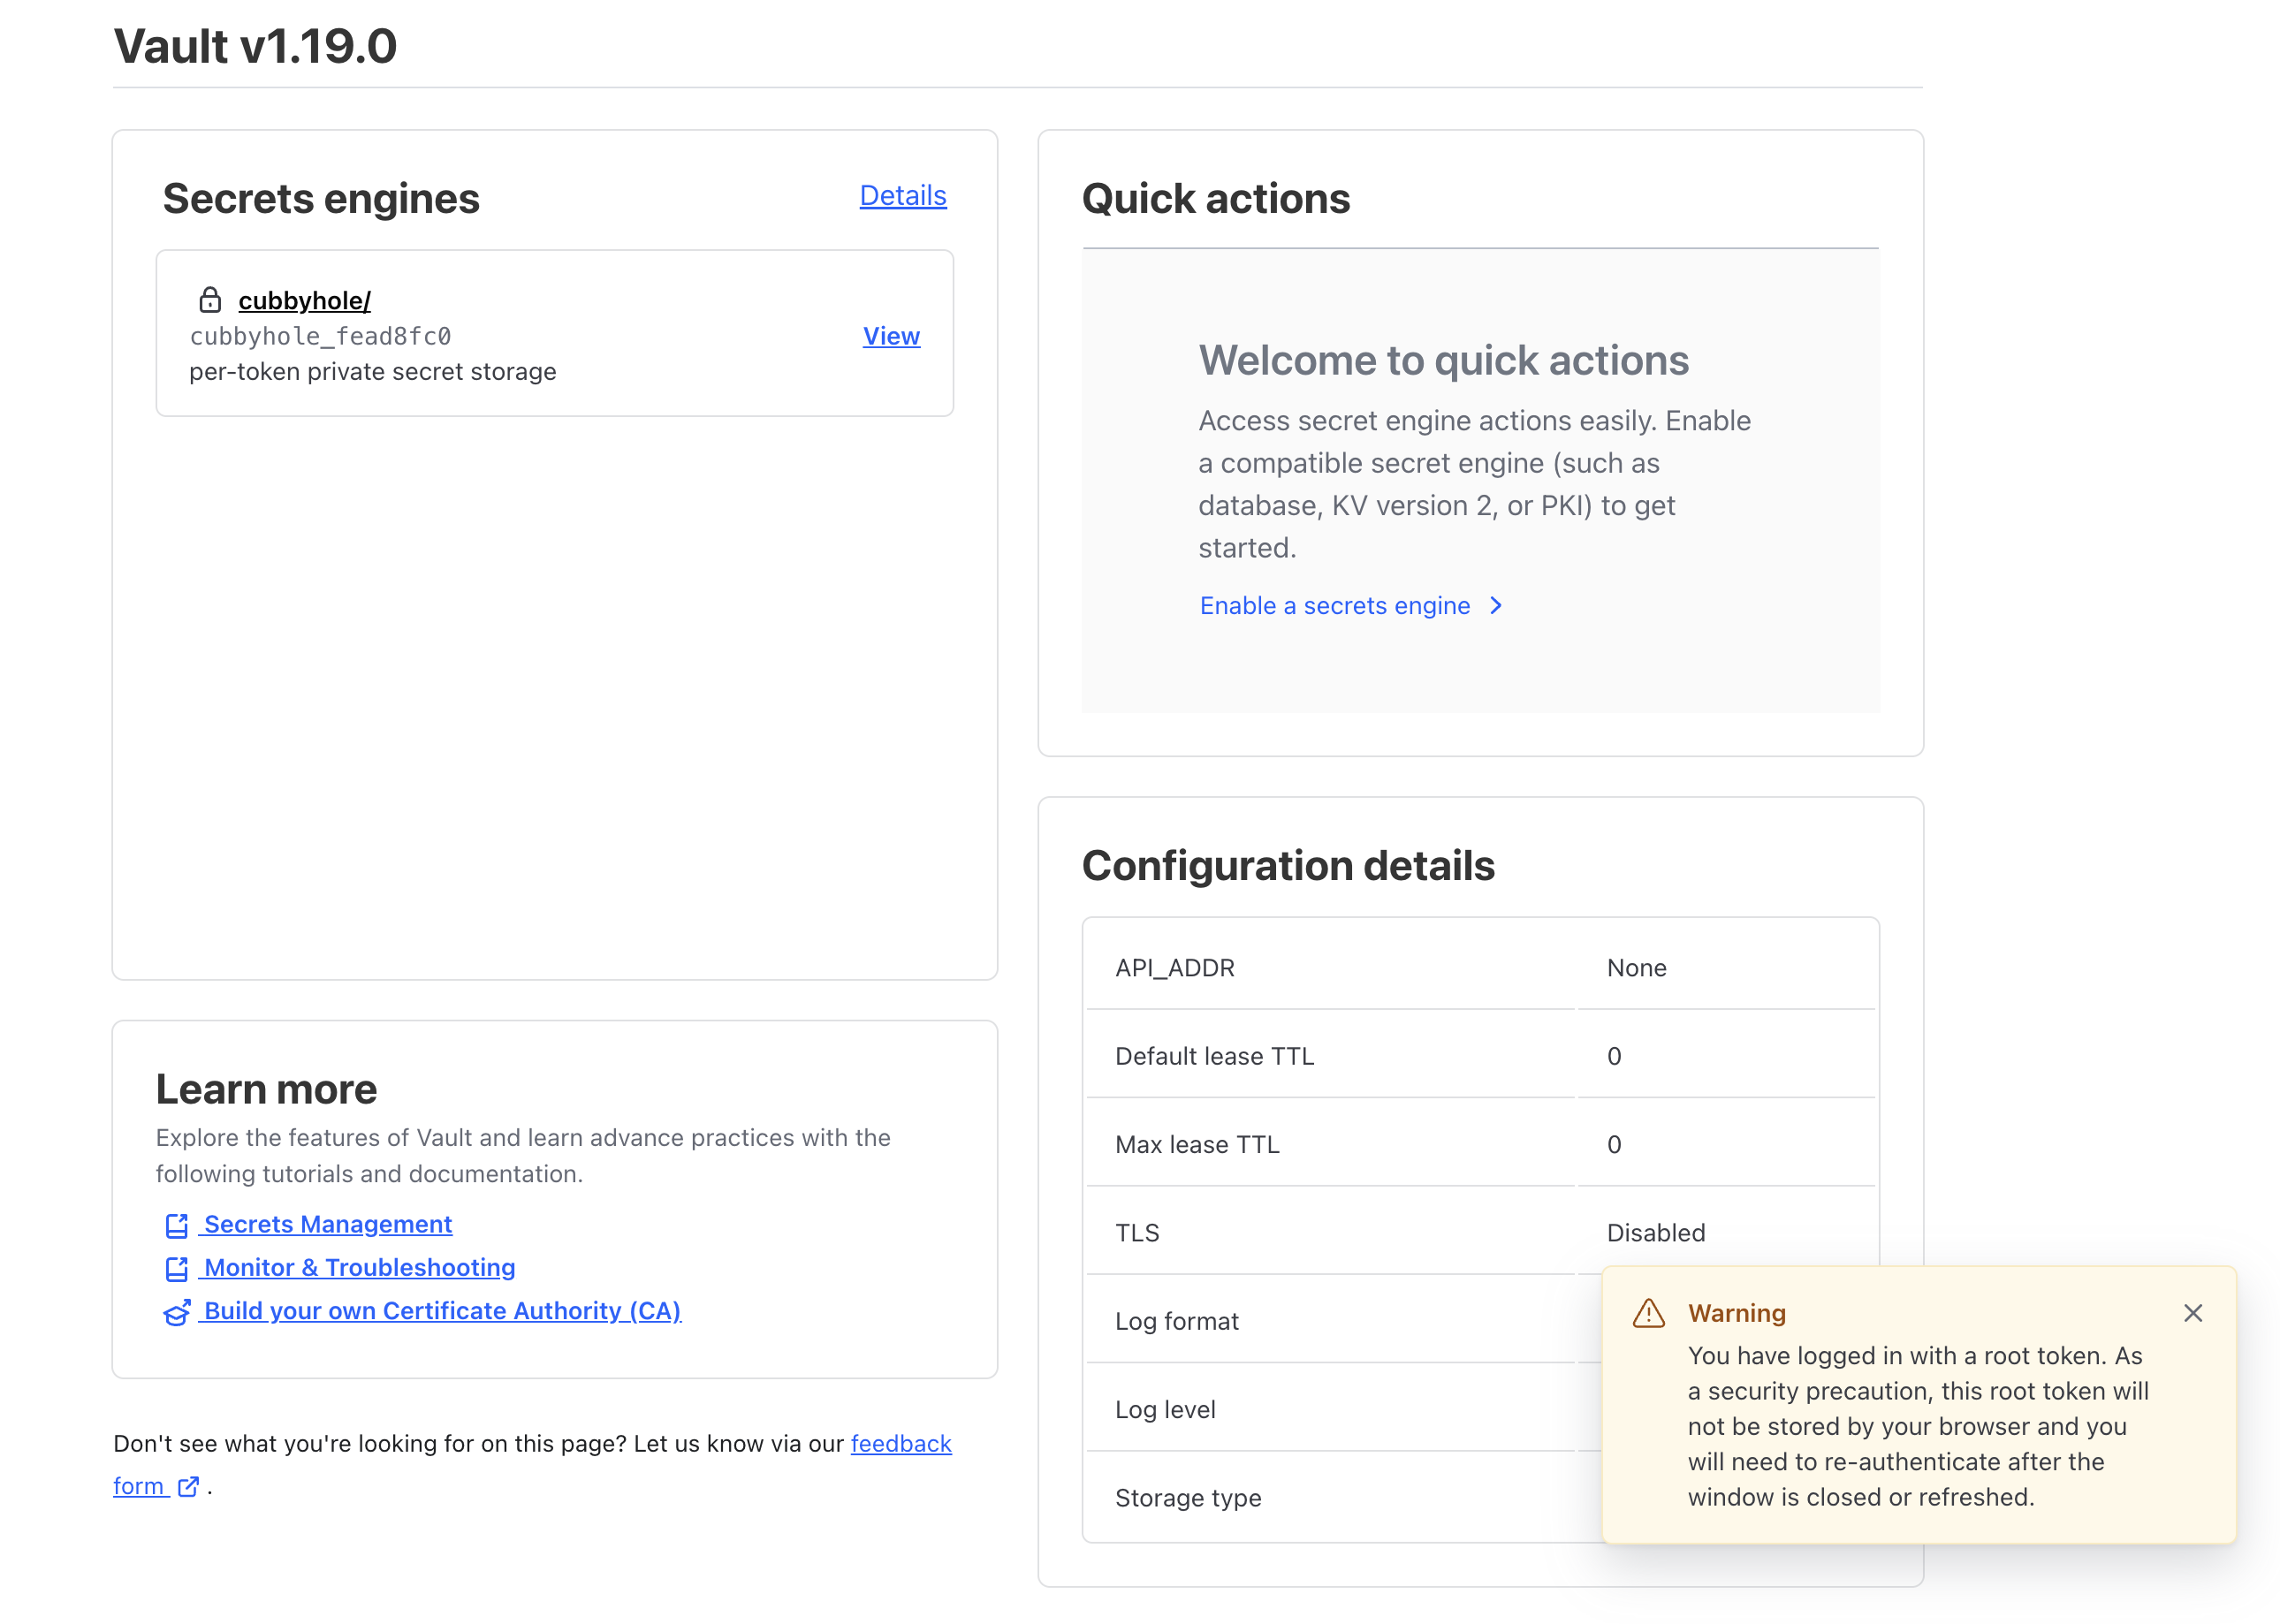Click the per-token private secret storage description

372,372
